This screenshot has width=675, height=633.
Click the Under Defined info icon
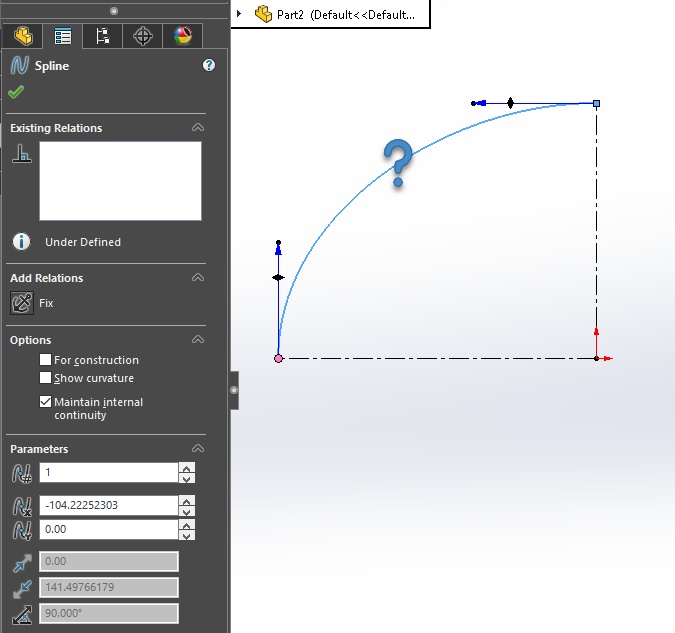[x=22, y=242]
